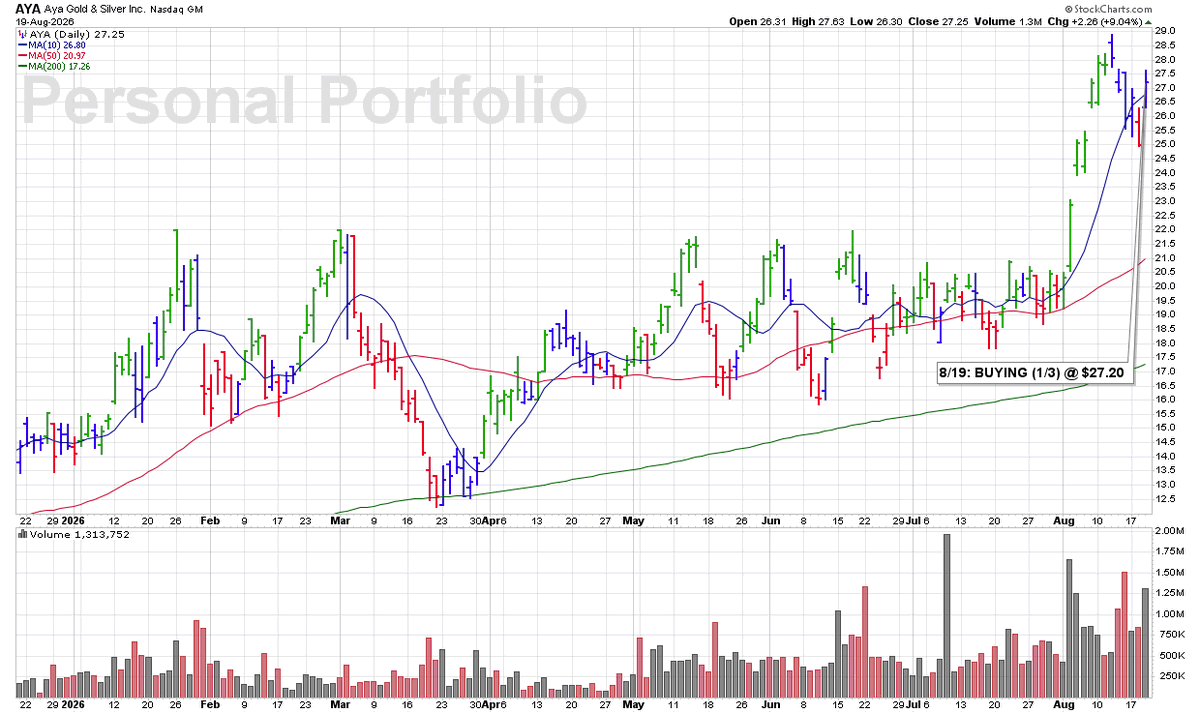The width and height of the screenshot is (1200, 713).
Task: Click the 15.0 price axis label
Action: coord(1165,428)
